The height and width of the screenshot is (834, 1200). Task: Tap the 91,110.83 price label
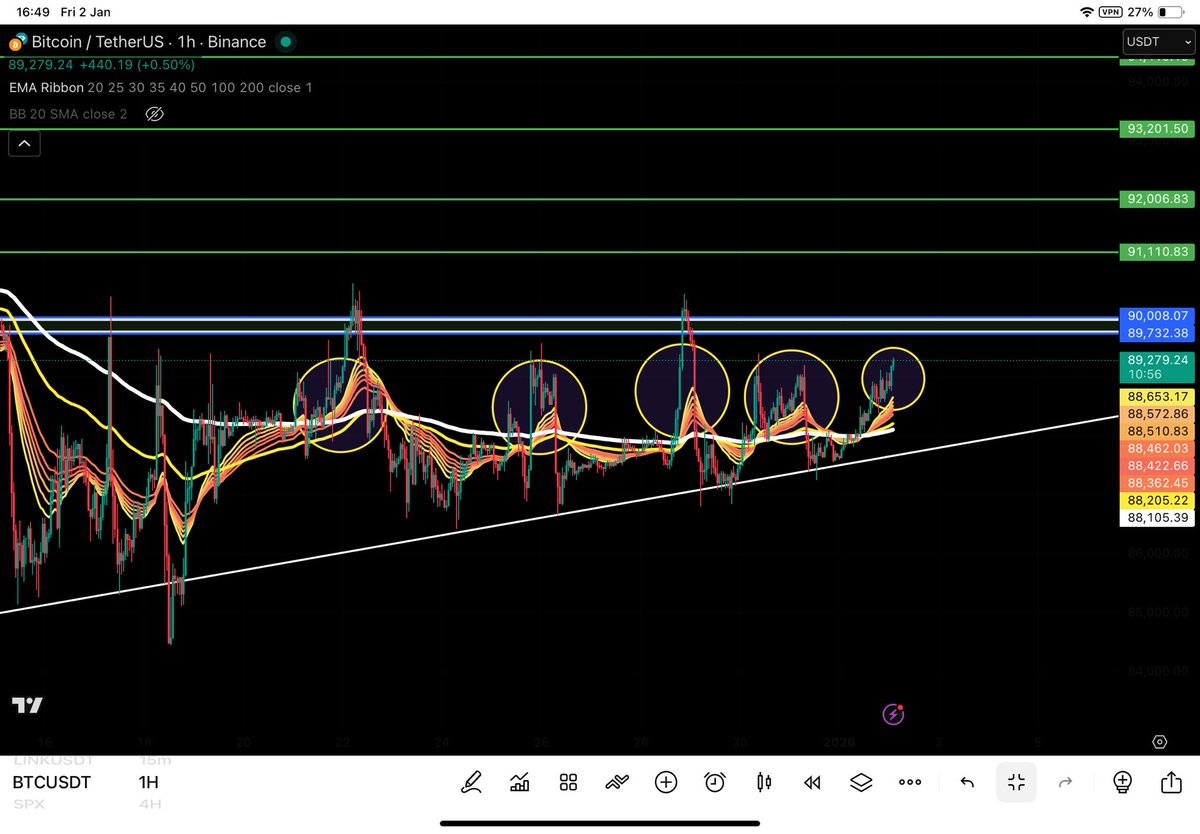pyautogui.click(x=1158, y=252)
